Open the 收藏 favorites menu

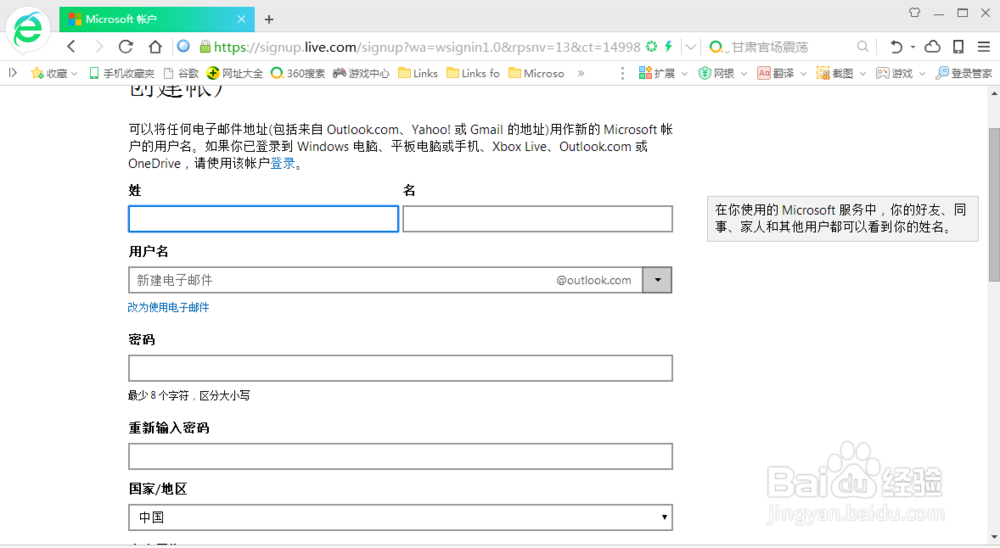[54, 73]
